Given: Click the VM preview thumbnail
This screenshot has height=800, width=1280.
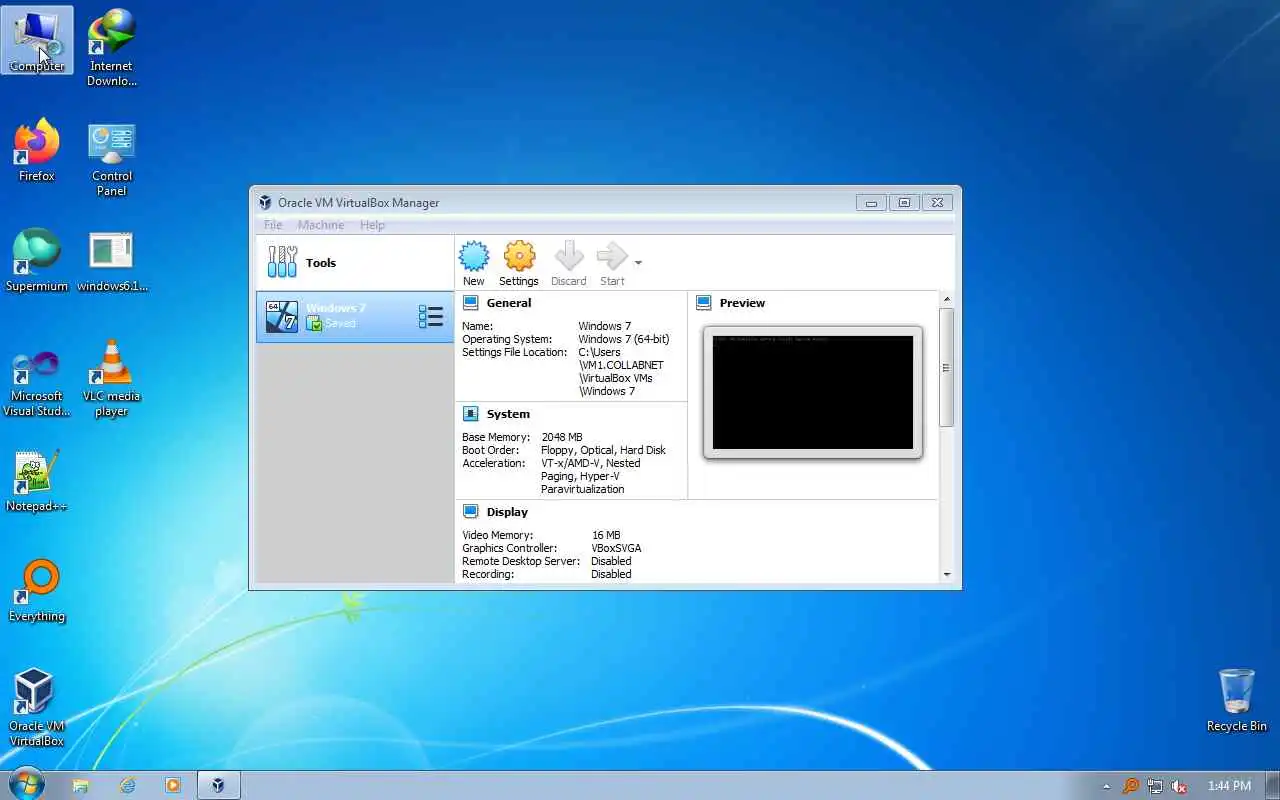Looking at the screenshot, I should click(x=813, y=392).
